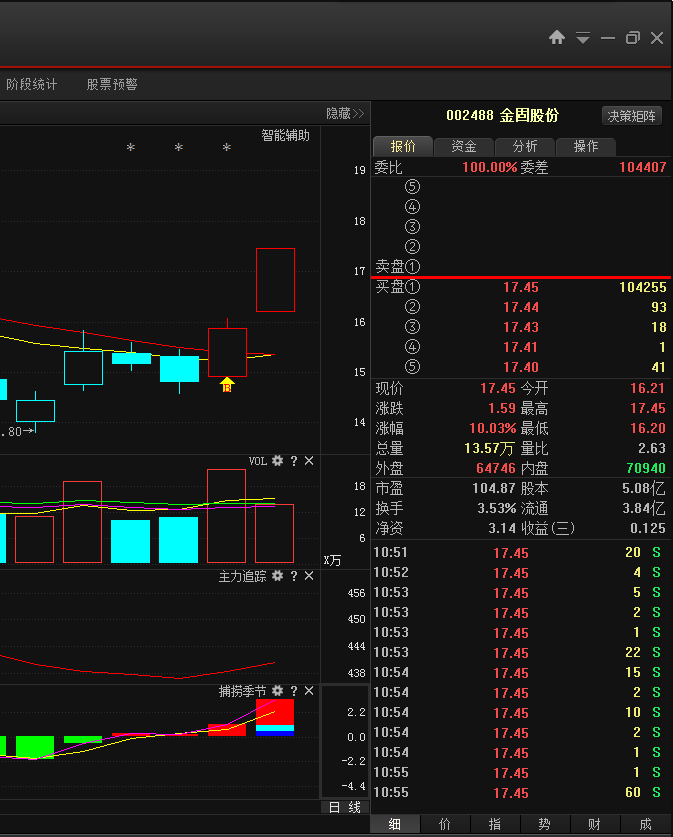Click the yellow B buy signal arrow
This screenshot has height=837, width=673.
pos(227,385)
